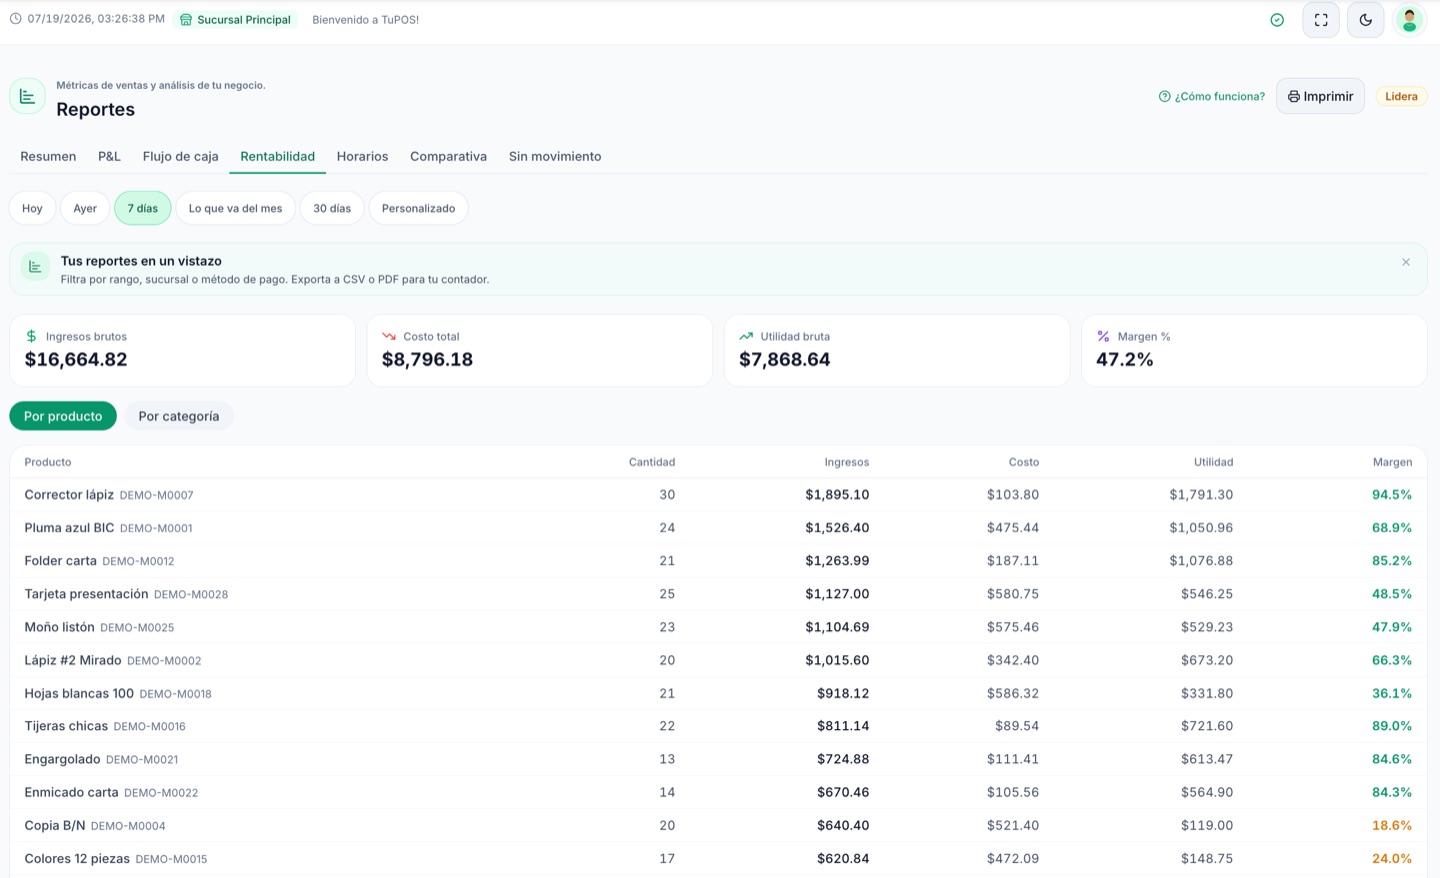Screen dimensions: 1440x878
Task: Click the chart icon in the info banner
Action: (x=35, y=267)
